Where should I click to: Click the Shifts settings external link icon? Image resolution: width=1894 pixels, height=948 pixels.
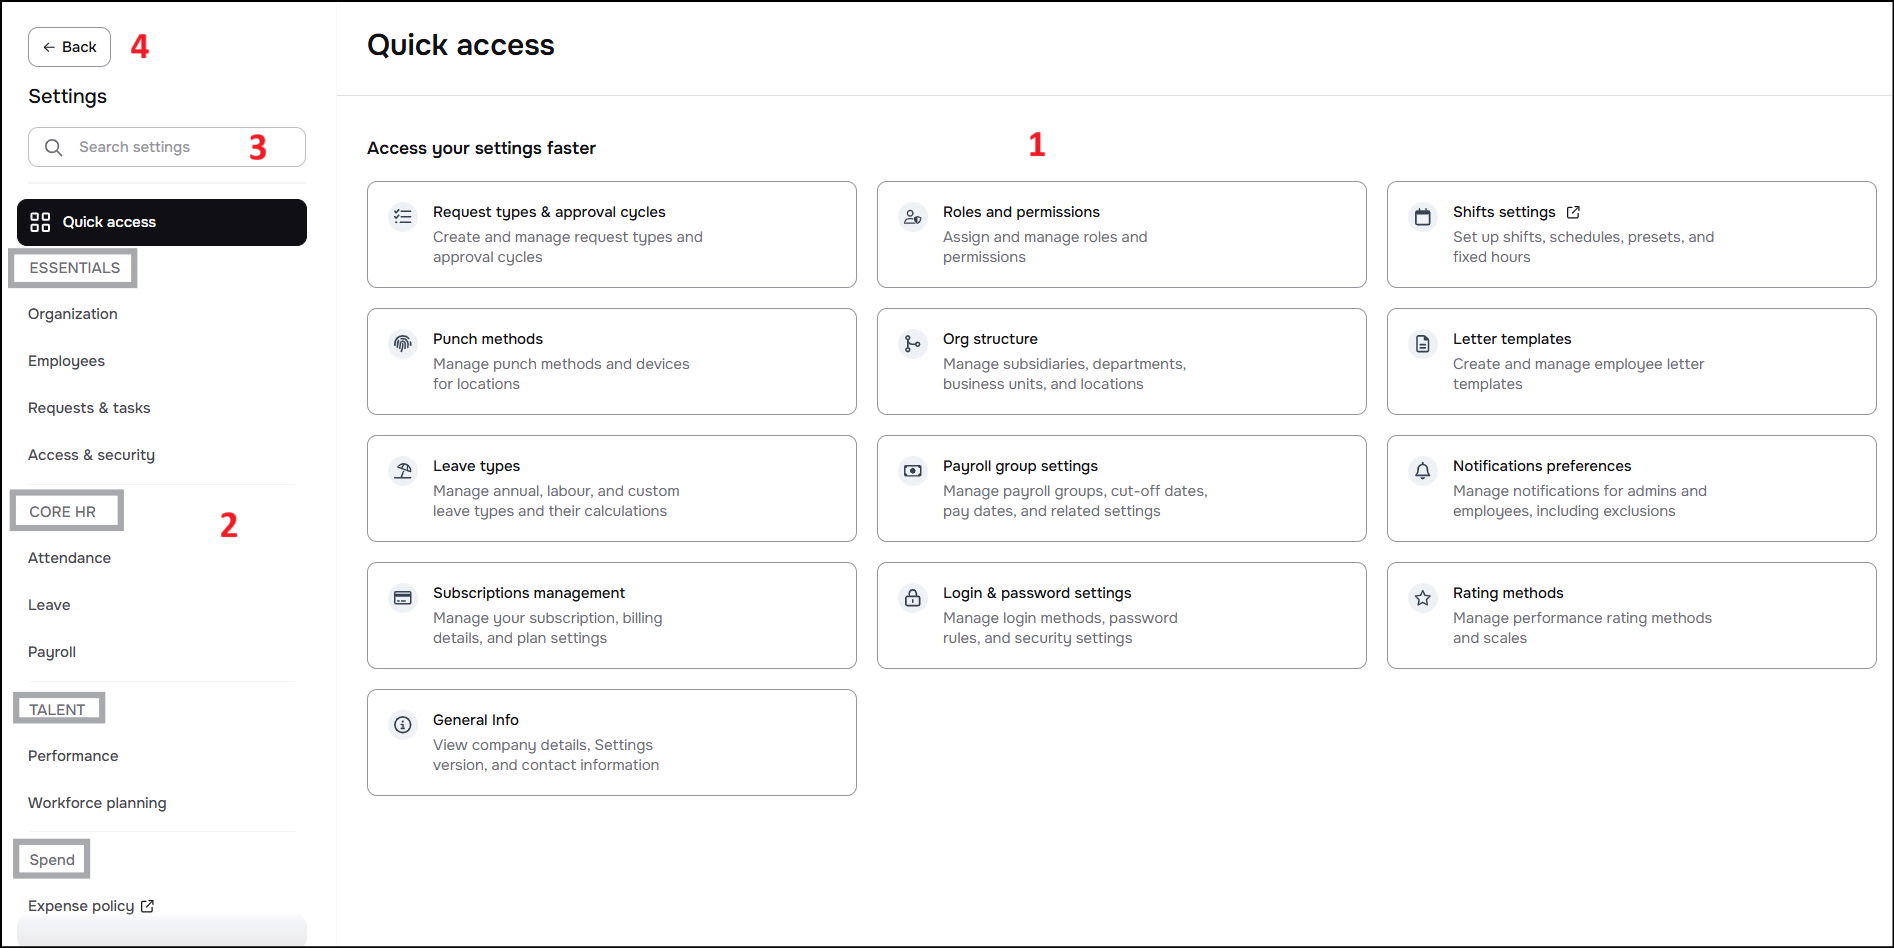pos(1573,212)
